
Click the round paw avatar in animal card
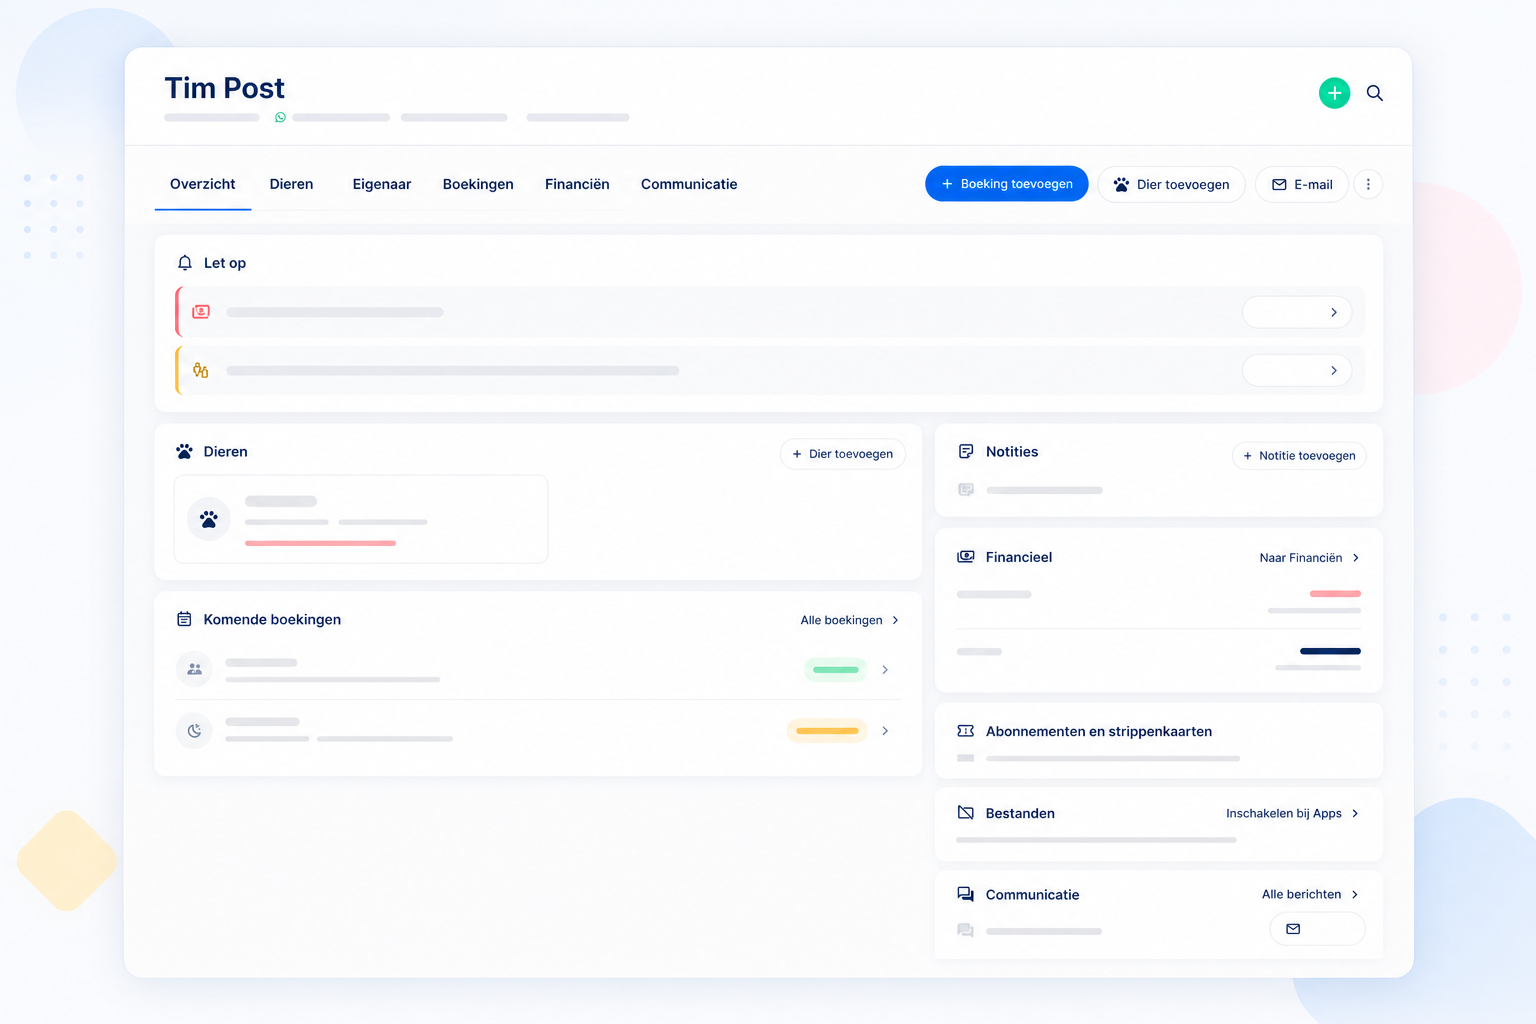209,519
